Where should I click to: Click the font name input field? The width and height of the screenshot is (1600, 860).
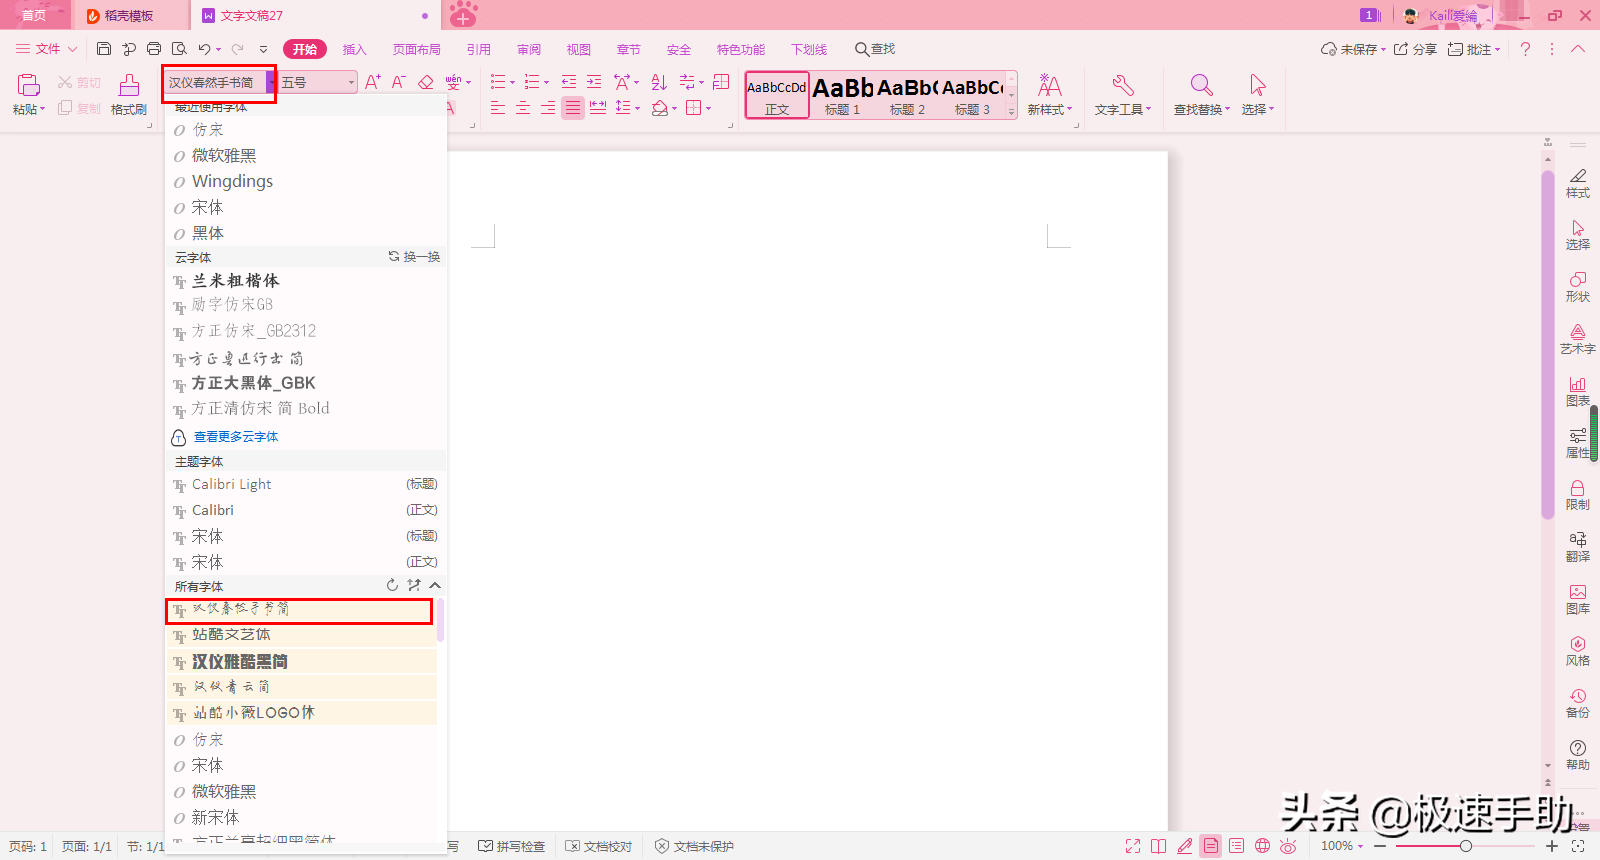pyautogui.click(x=216, y=82)
